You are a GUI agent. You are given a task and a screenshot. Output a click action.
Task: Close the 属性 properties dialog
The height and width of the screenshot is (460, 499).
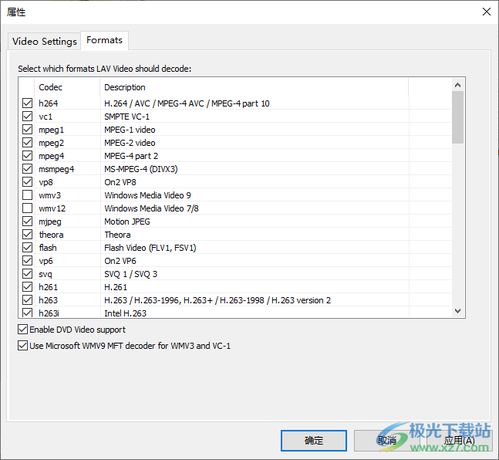pyautogui.click(x=486, y=12)
